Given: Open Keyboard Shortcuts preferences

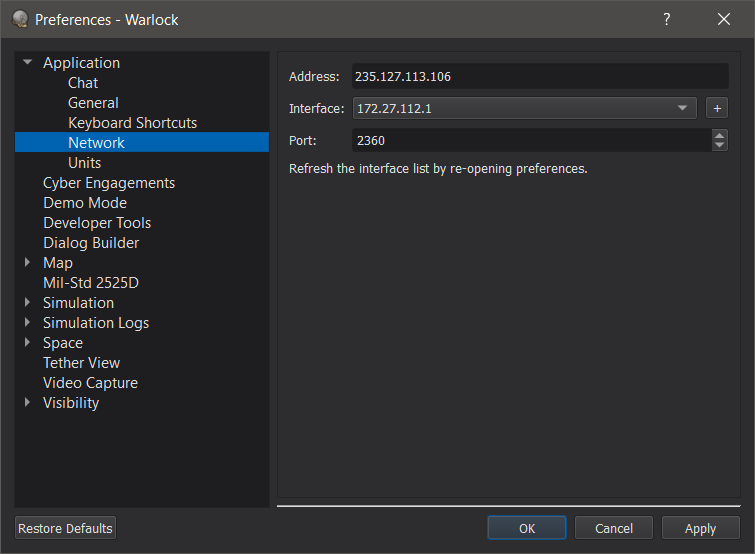Looking at the screenshot, I should pos(132,123).
